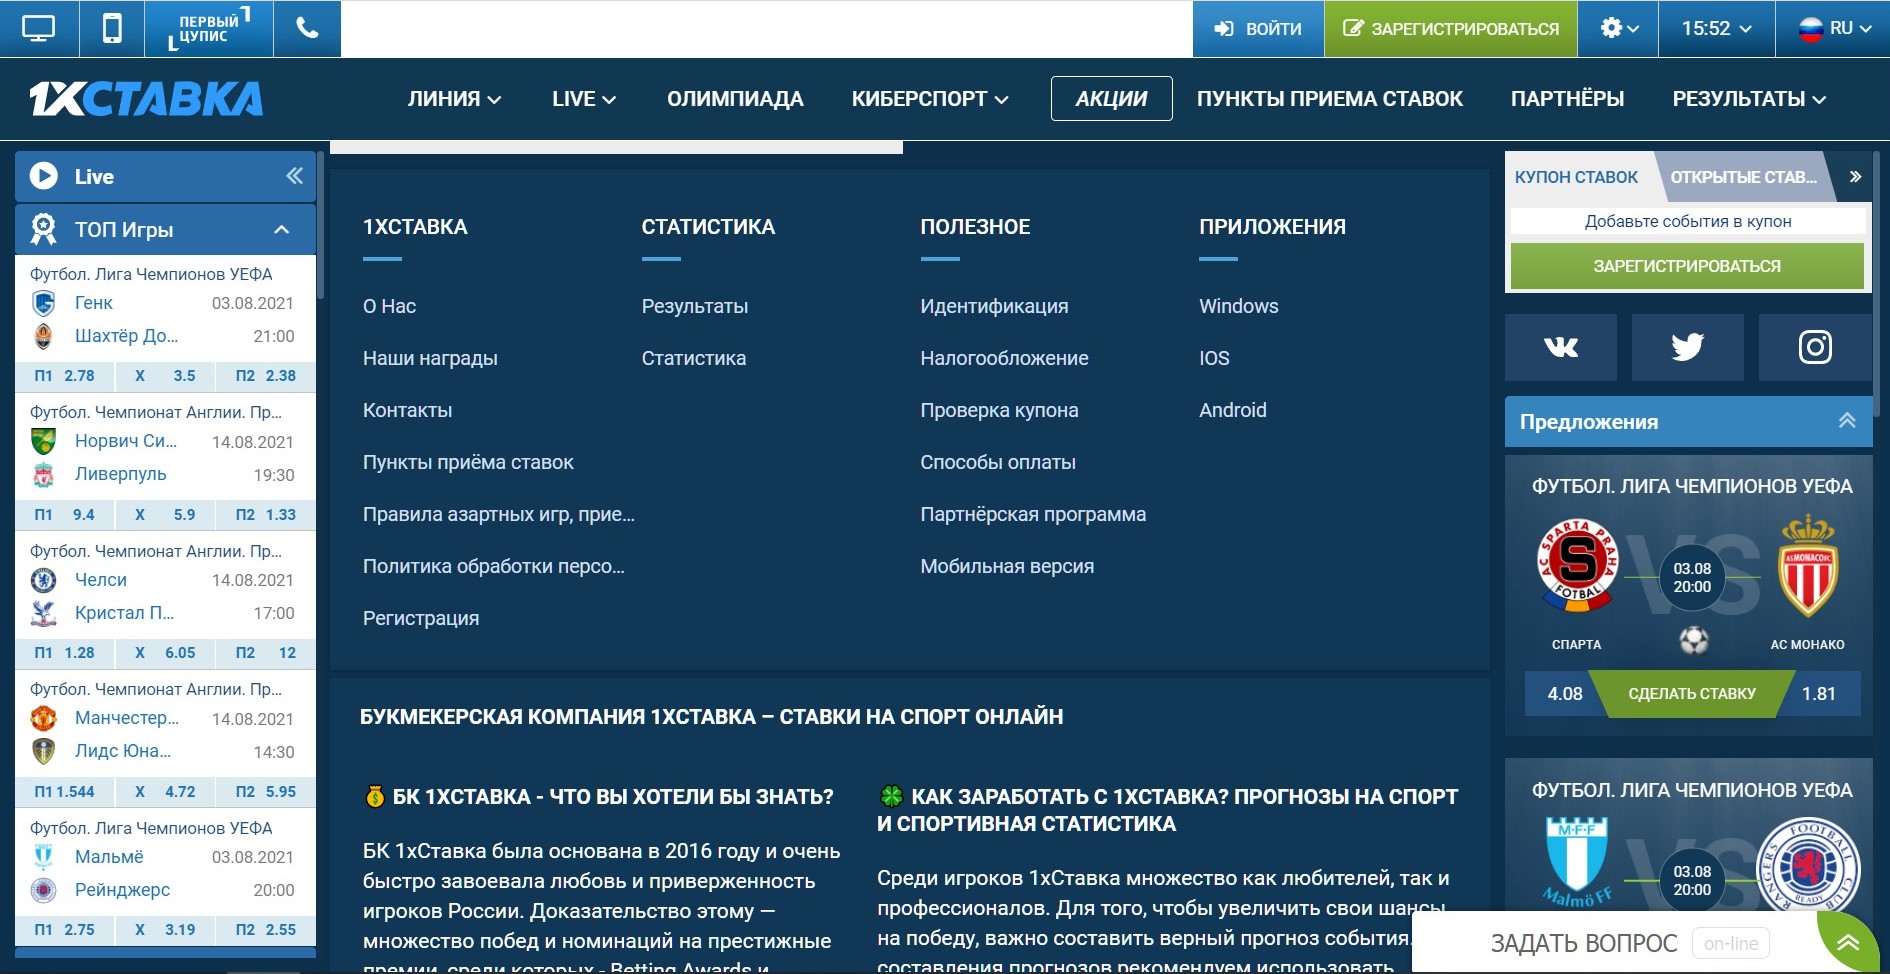Open the Android app link
This screenshot has width=1890, height=974.
tap(1233, 410)
